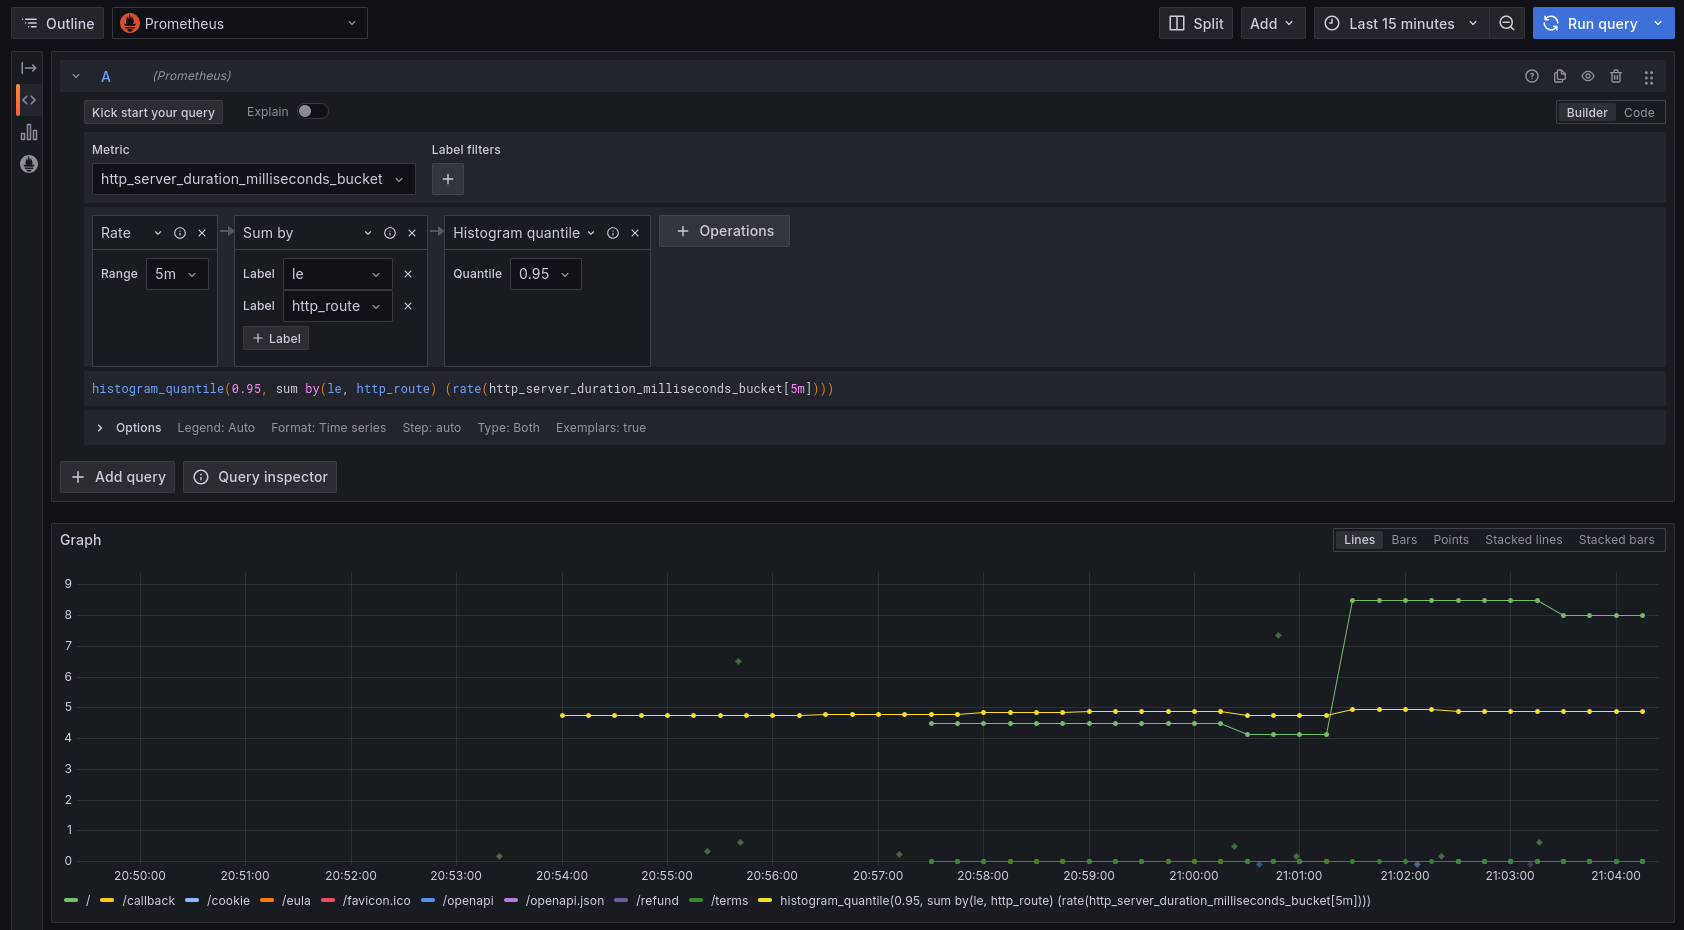Click the drag handle for query A
This screenshot has width=1684, height=930.
pyautogui.click(x=1648, y=77)
